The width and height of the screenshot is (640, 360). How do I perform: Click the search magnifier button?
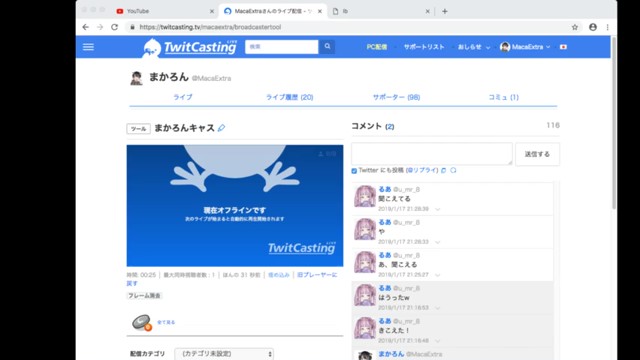pos(327,47)
